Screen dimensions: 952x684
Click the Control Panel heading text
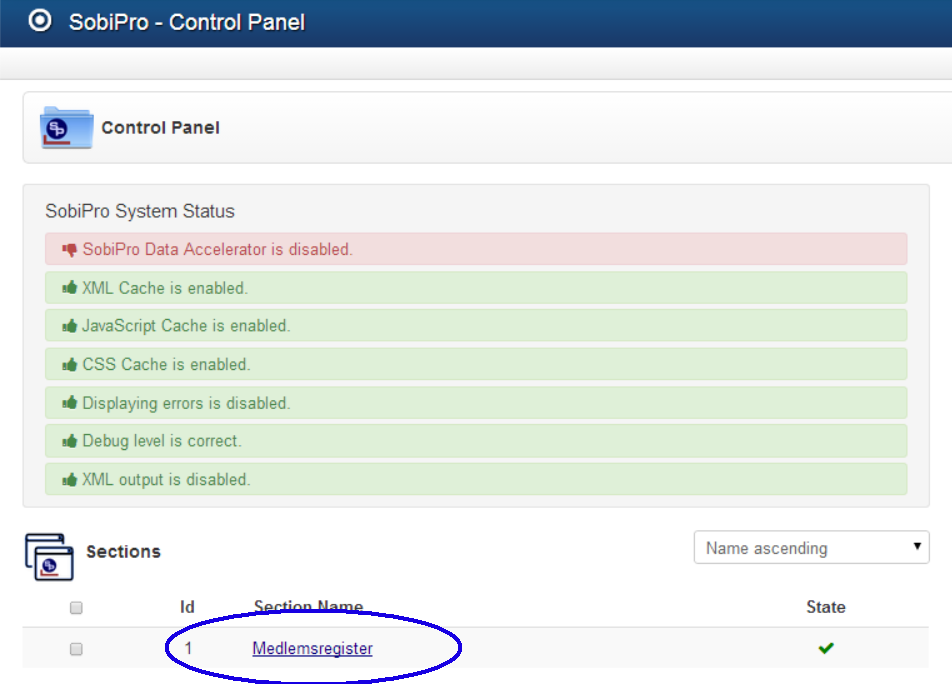pyautogui.click(x=160, y=127)
